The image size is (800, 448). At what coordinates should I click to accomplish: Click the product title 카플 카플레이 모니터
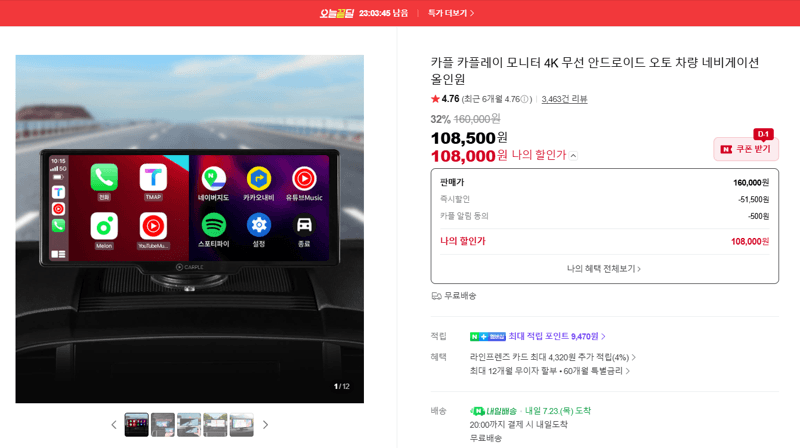[x=595, y=71]
